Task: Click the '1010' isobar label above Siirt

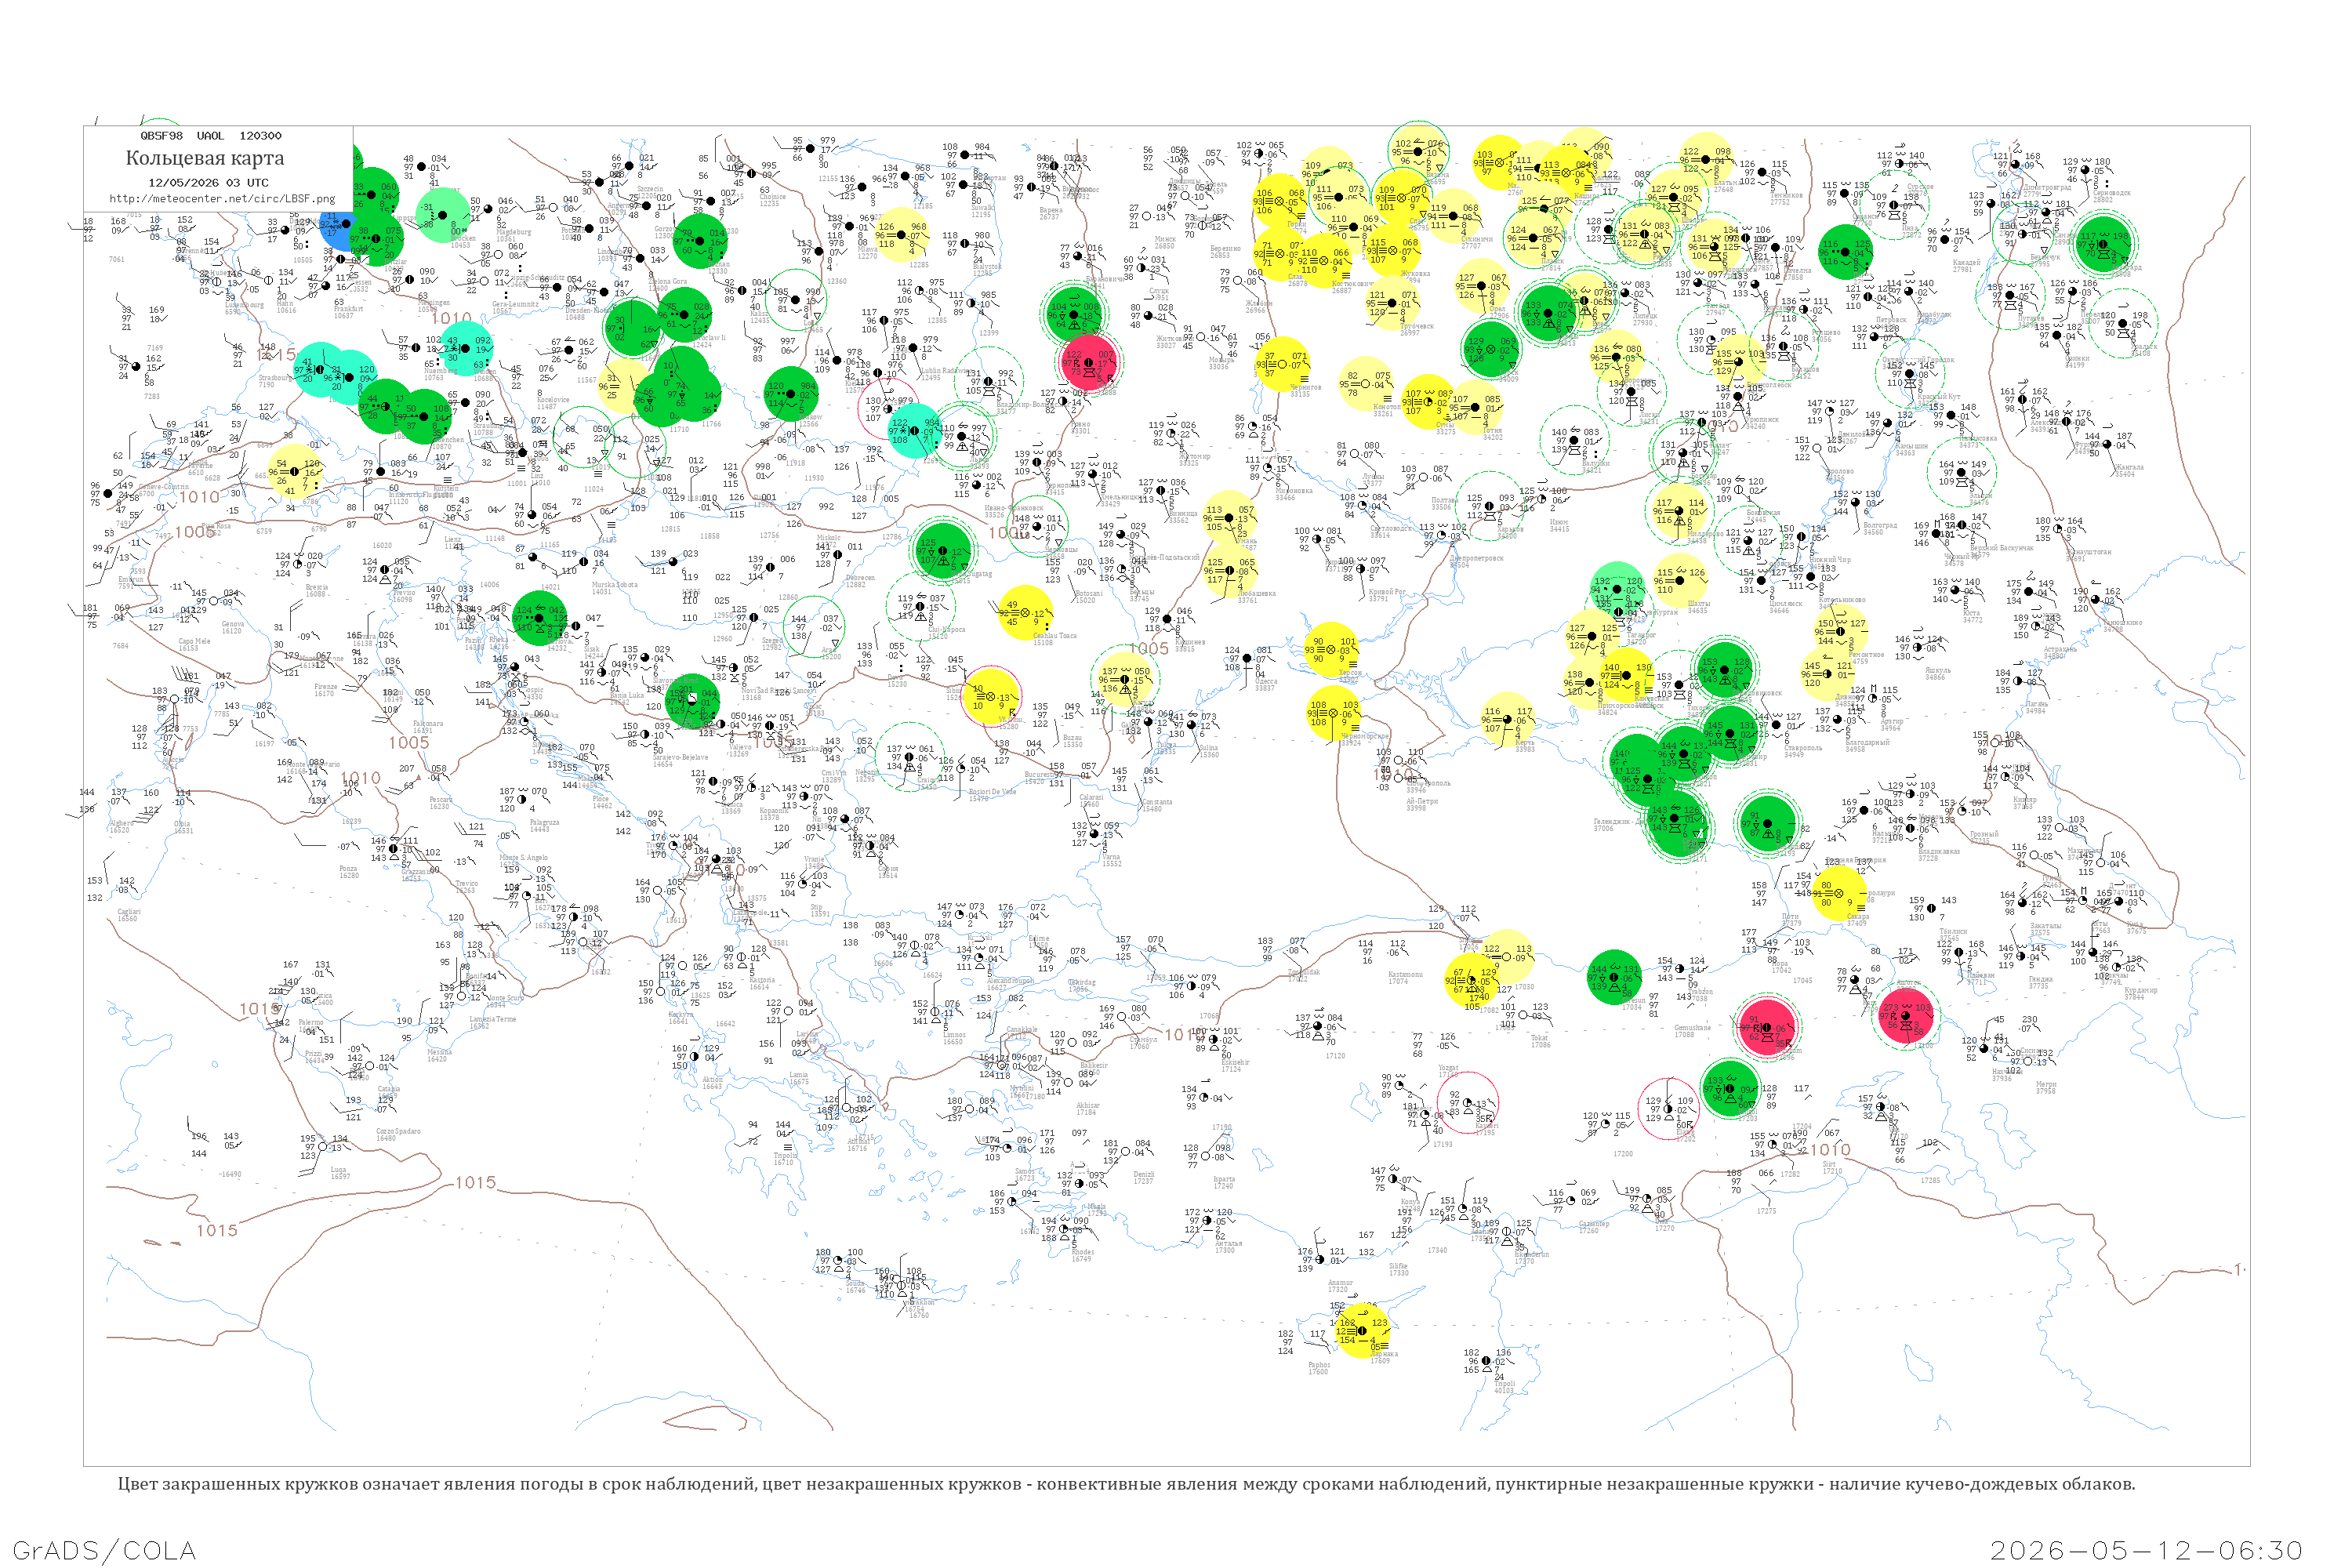Action: pyautogui.click(x=1830, y=1150)
